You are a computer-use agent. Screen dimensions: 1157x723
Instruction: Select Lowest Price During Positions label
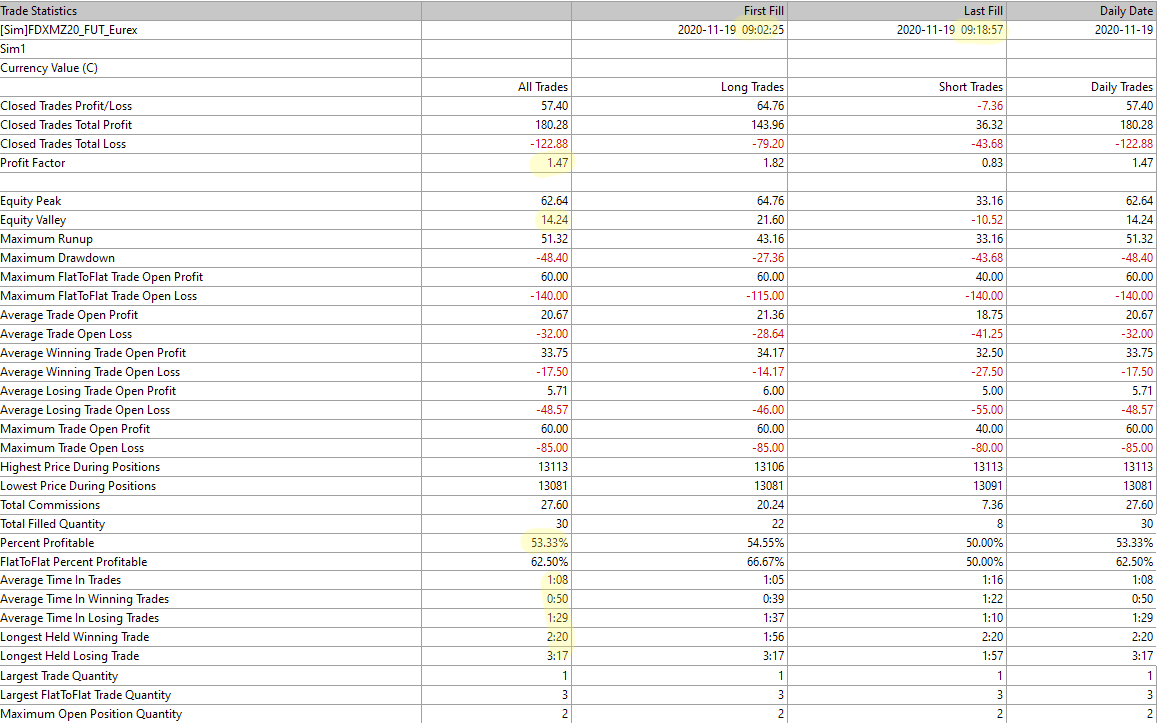point(78,486)
